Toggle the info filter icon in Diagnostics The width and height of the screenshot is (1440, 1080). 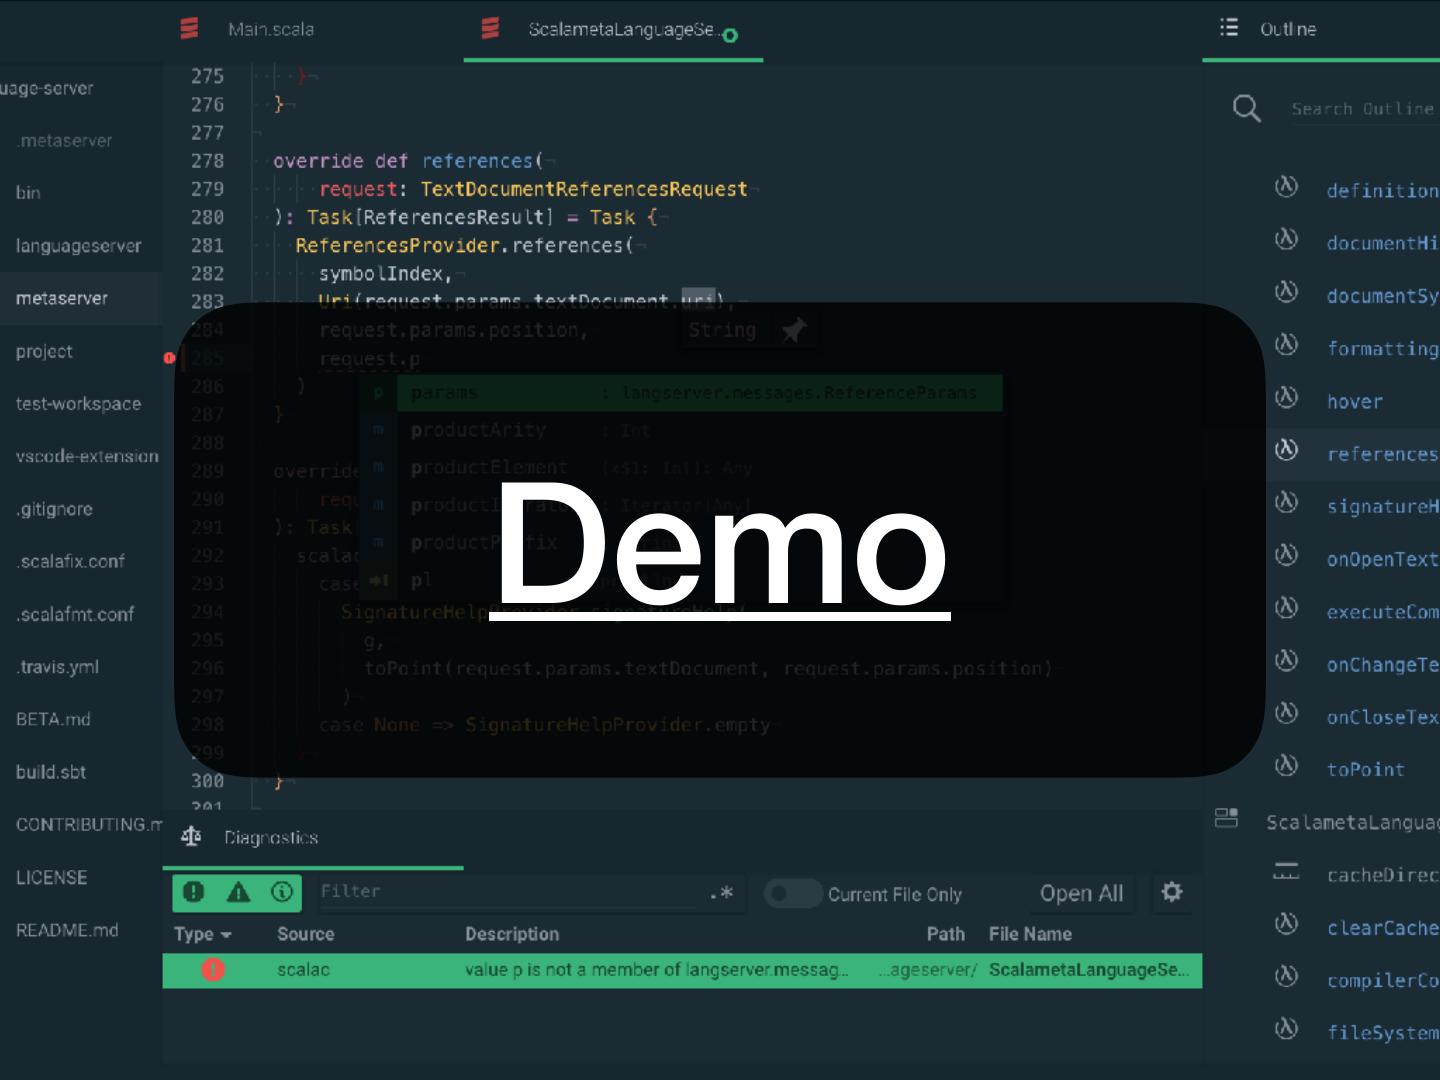click(282, 892)
